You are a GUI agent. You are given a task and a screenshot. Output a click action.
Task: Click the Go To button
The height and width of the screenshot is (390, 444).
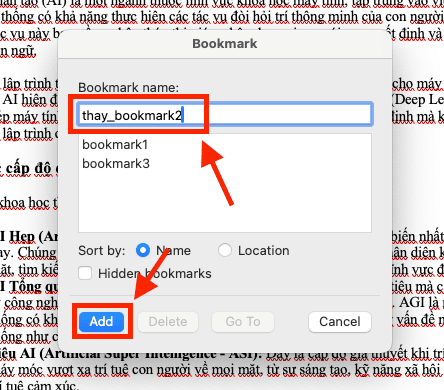click(x=243, y=322)
